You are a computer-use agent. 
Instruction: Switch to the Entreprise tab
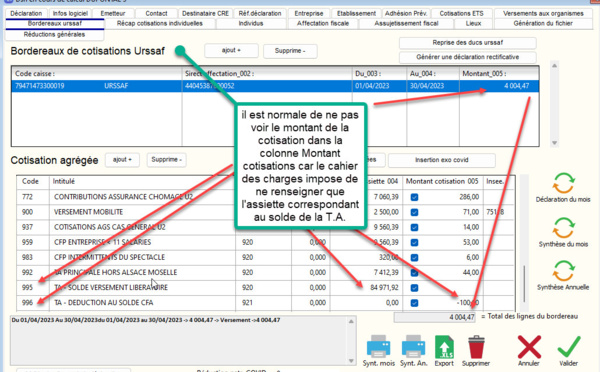[309, 13]
